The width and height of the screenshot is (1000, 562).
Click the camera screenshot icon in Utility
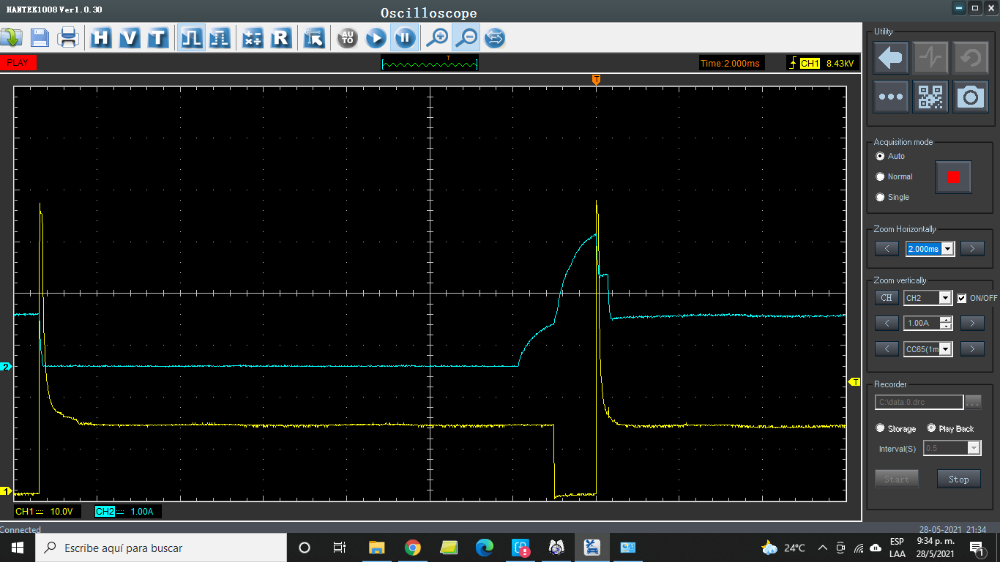[x=969, y=96]
